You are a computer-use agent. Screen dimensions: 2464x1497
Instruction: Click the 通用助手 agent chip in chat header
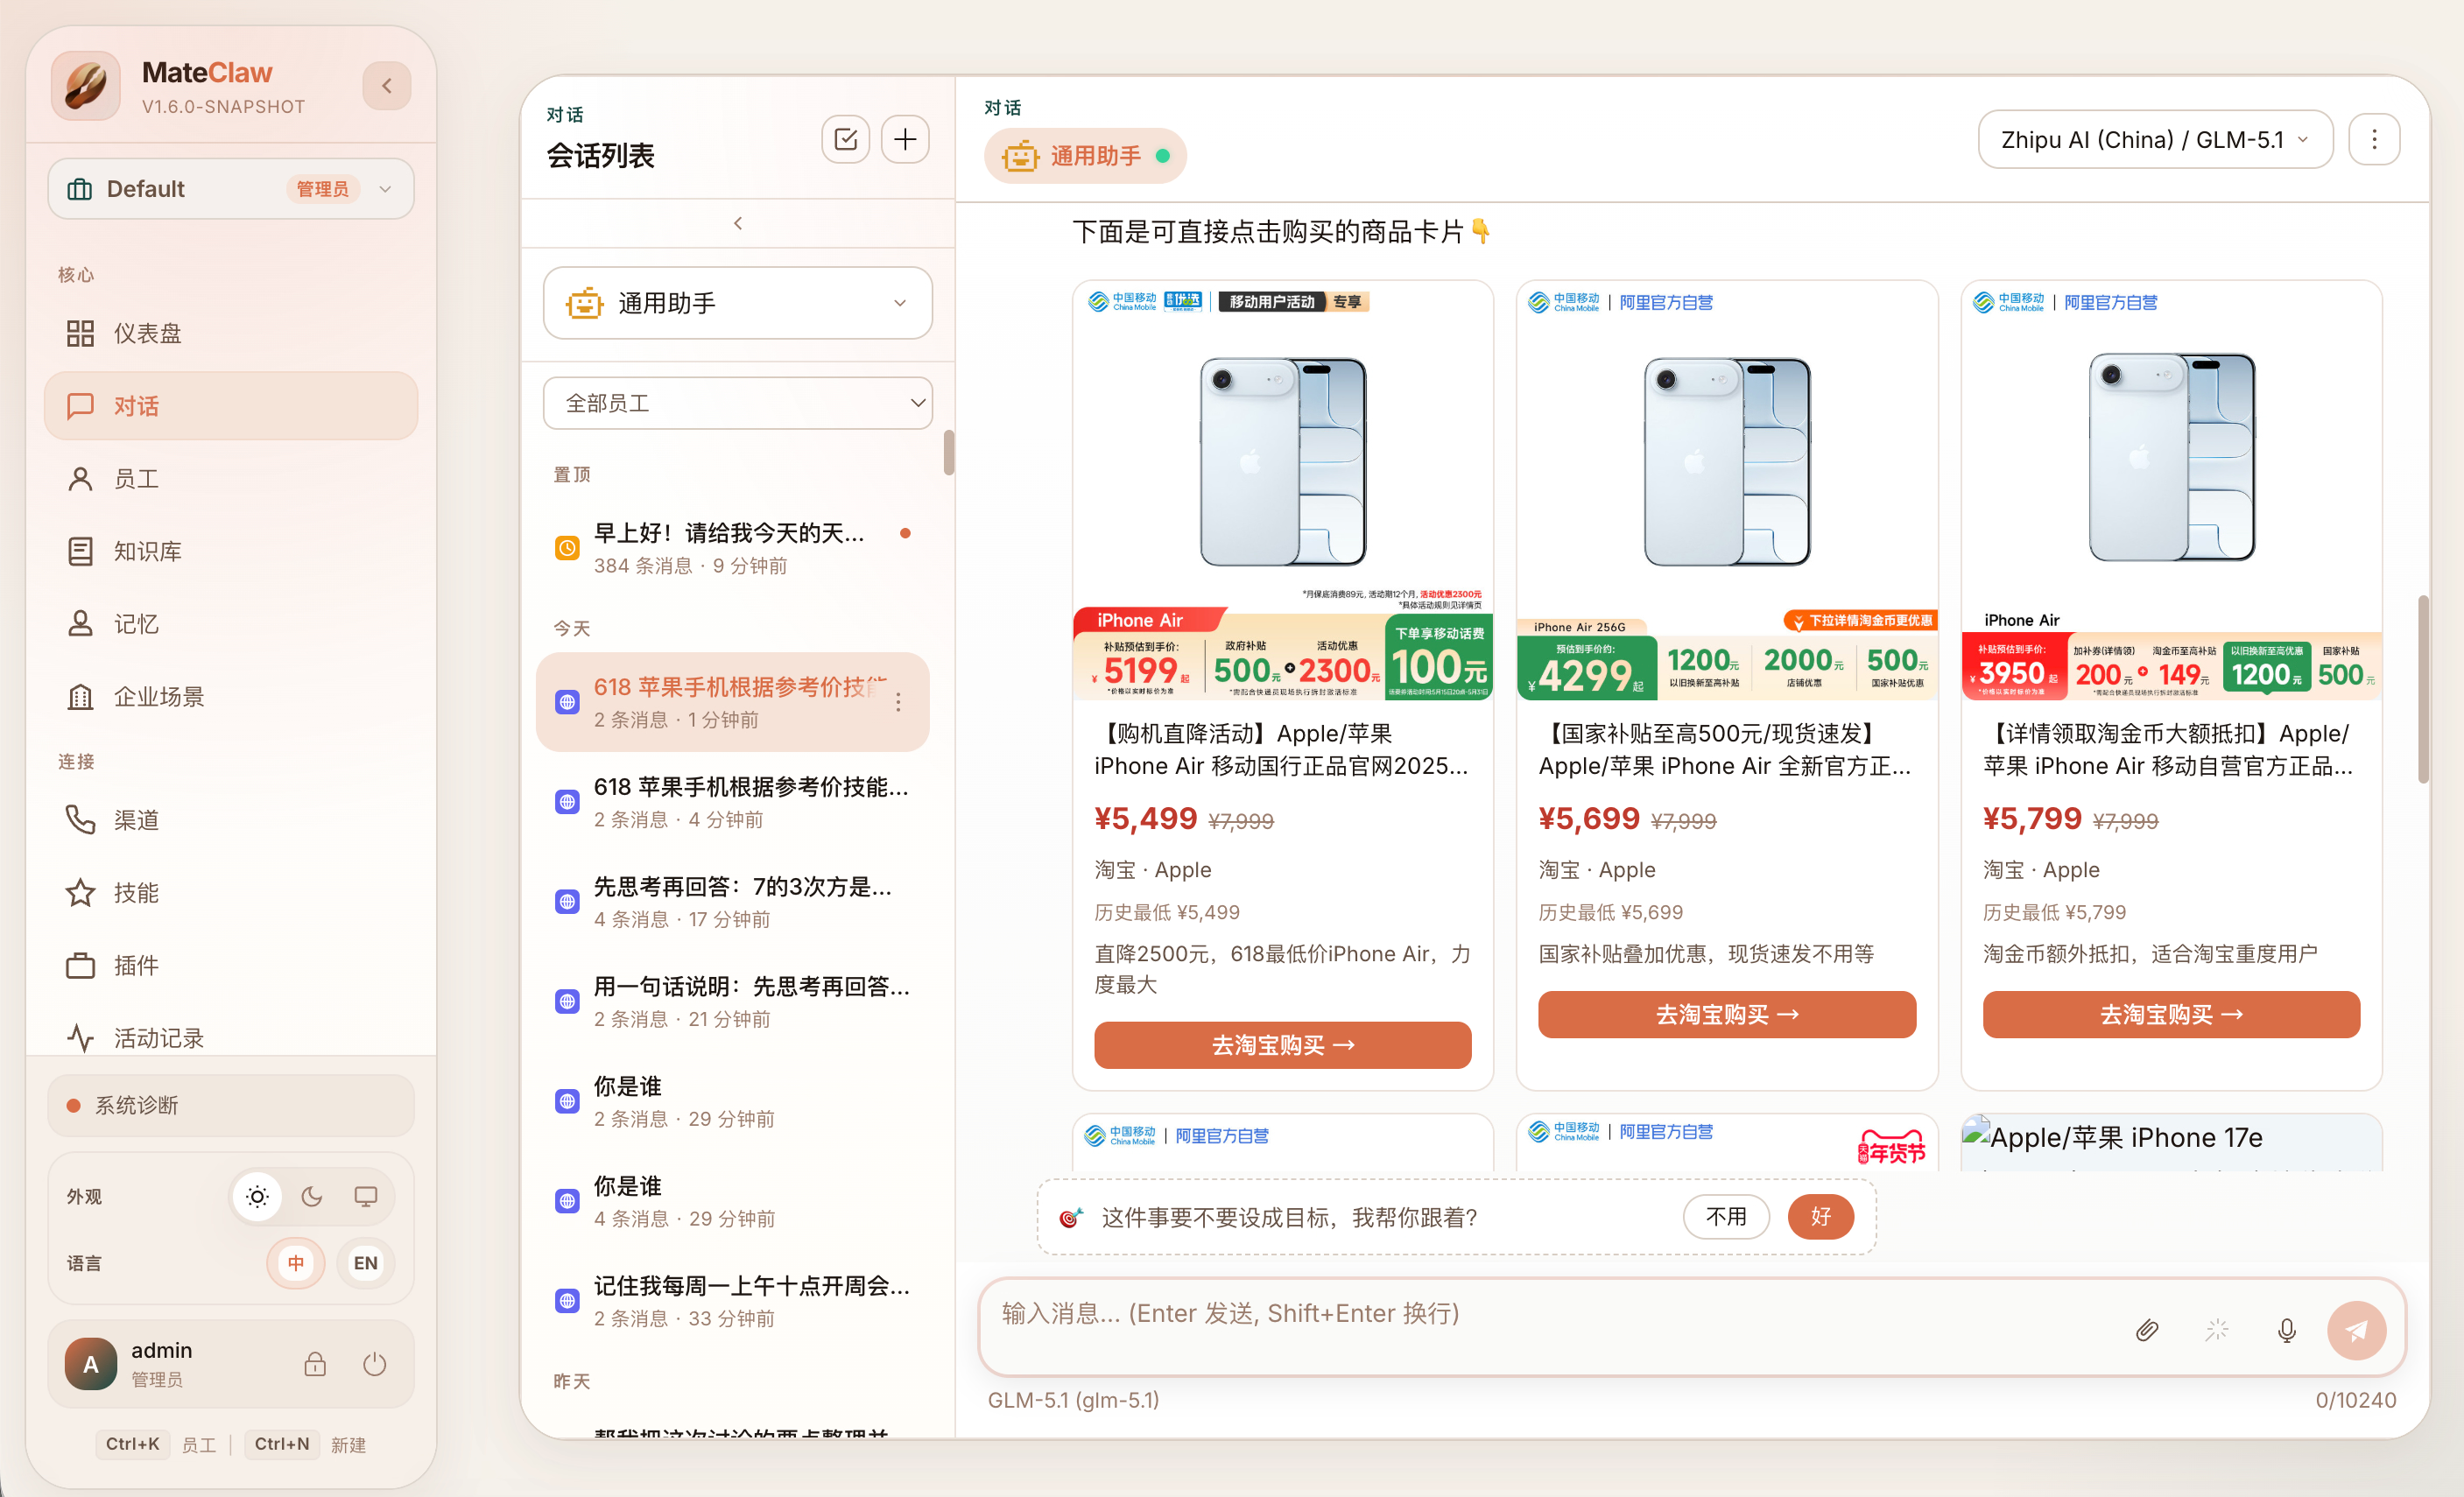(1085, 156)
